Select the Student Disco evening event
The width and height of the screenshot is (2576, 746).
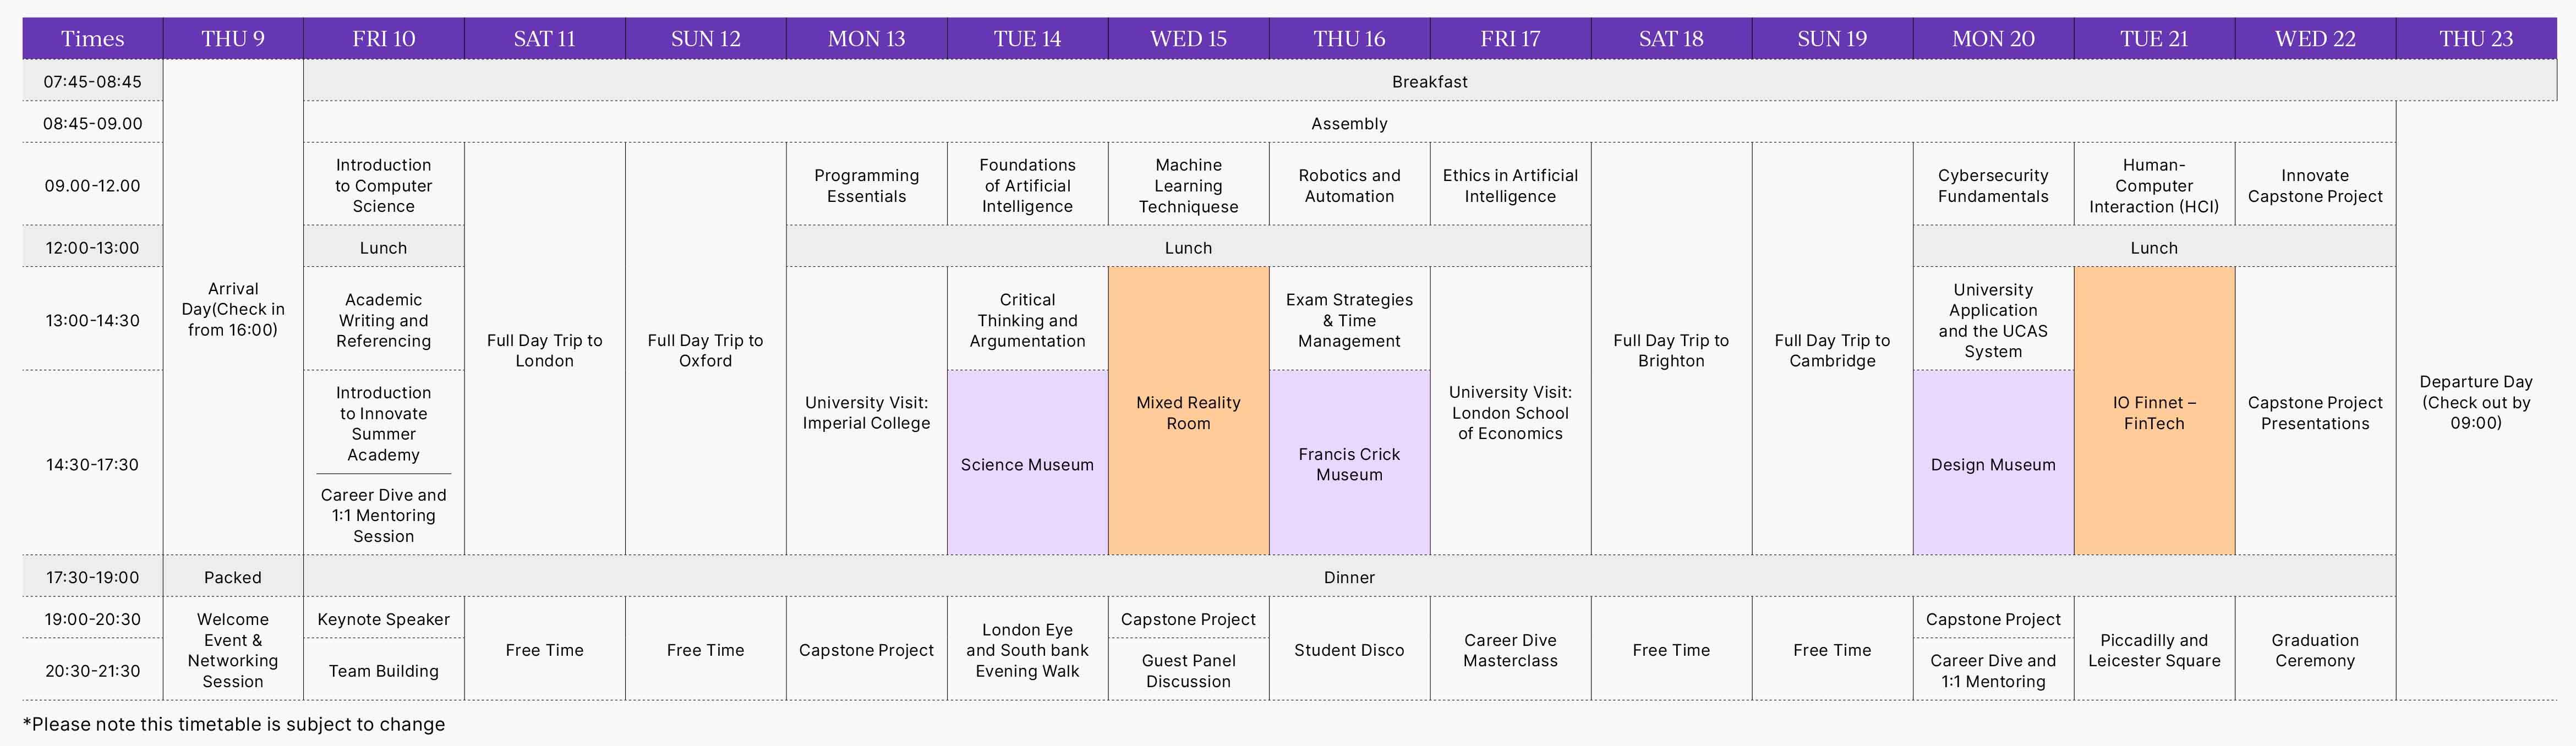pyautogui.click(x=1349, y=650)
